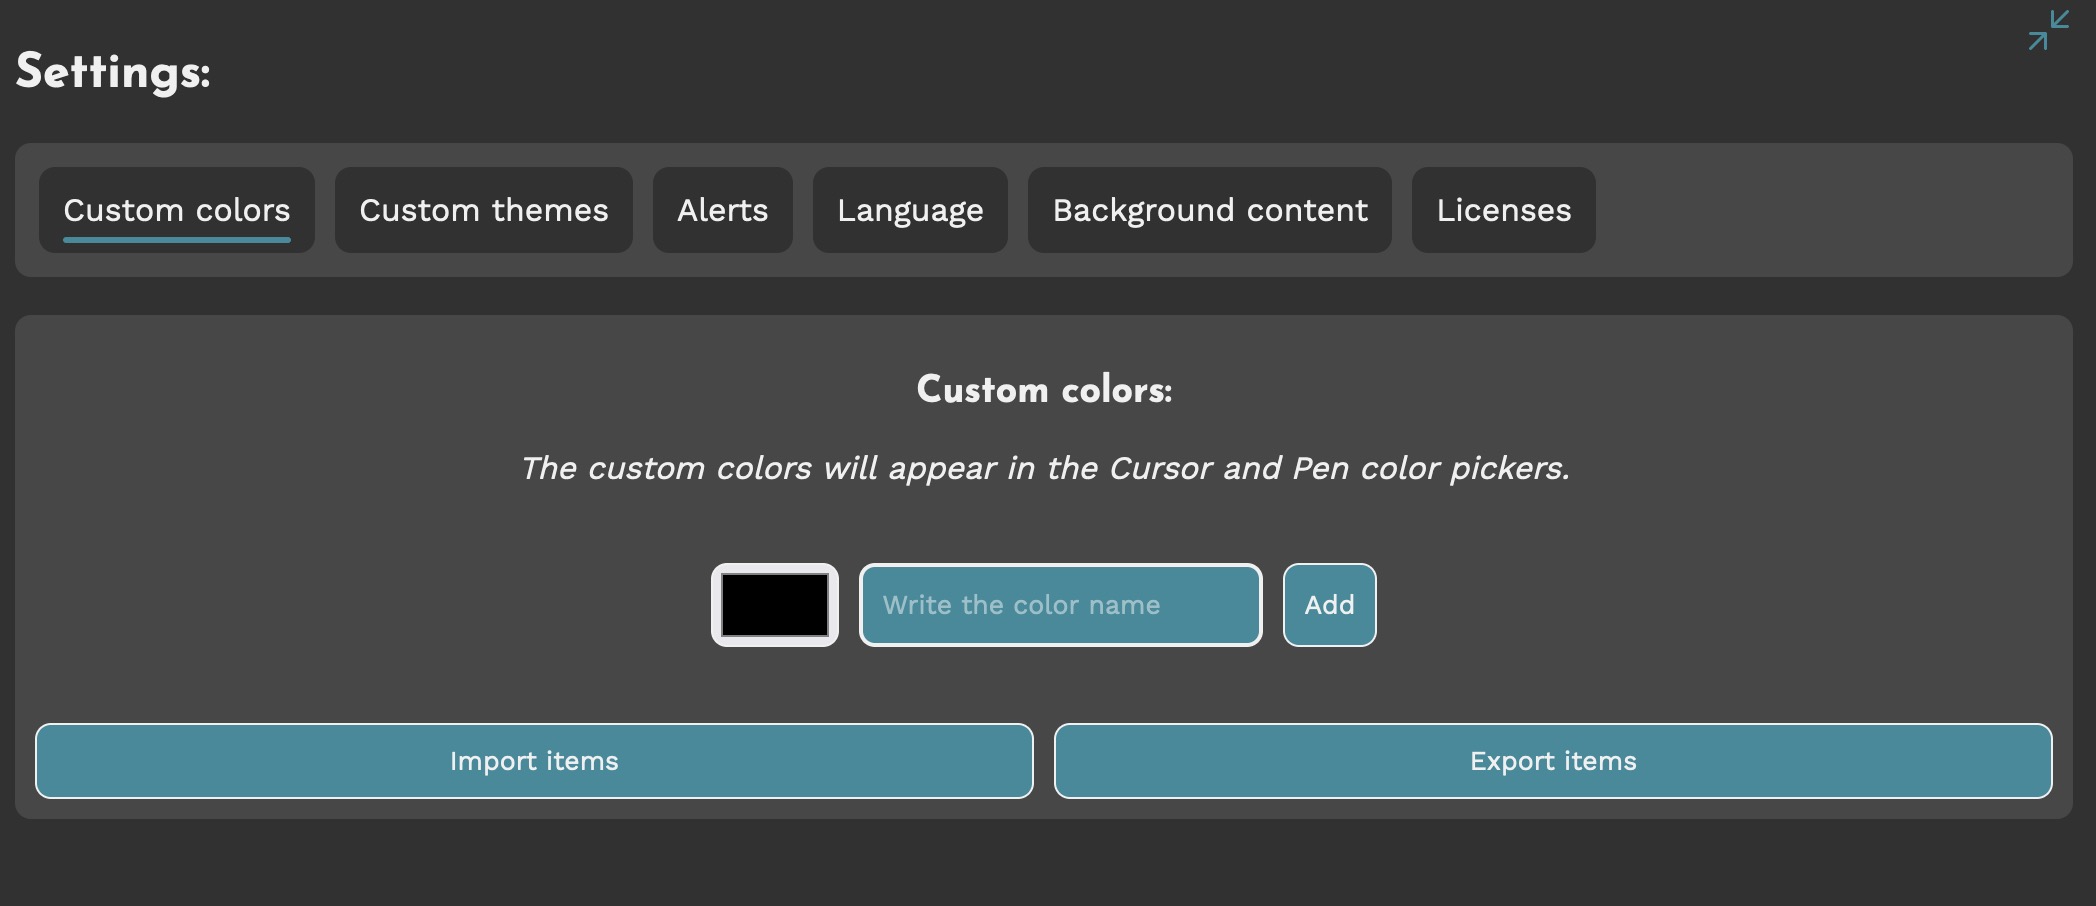The width and height of the screenshot is (2096, 906).
Task: Collapse the settings panel using the shrink arrows icon
Action: click(x=2048, y=30)
